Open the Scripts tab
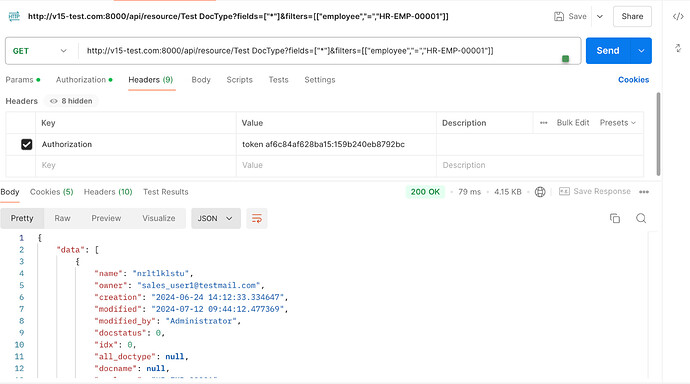The image size is (690, 384). pos(239,80)
